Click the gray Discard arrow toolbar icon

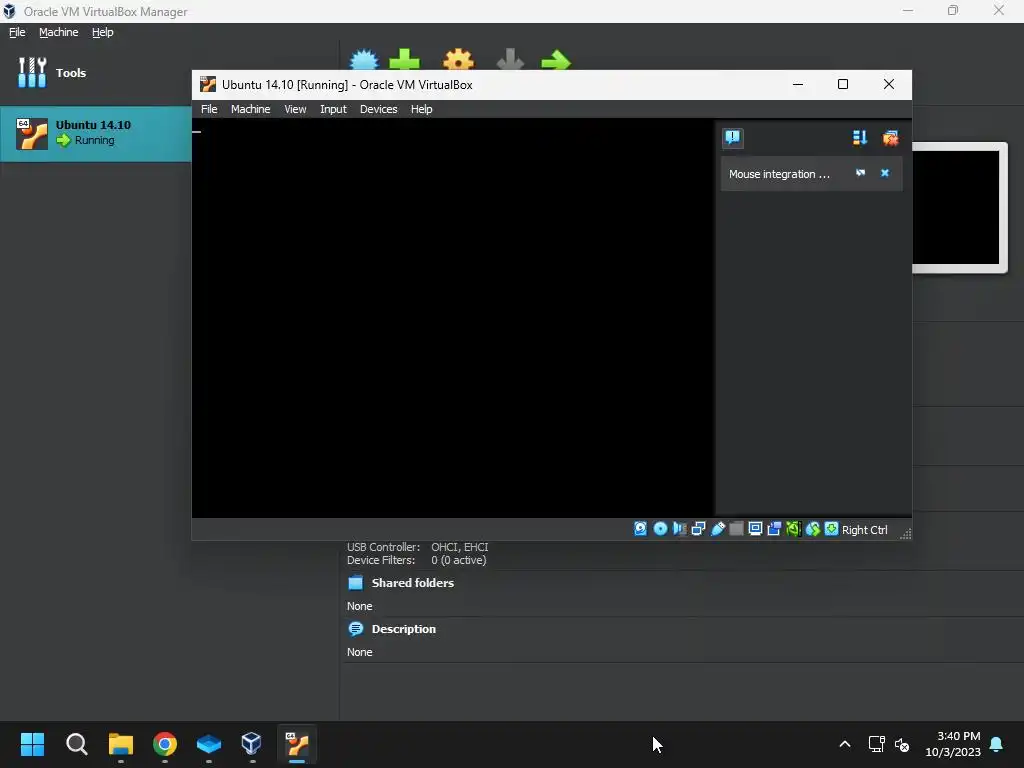click(x=510, y=59)
